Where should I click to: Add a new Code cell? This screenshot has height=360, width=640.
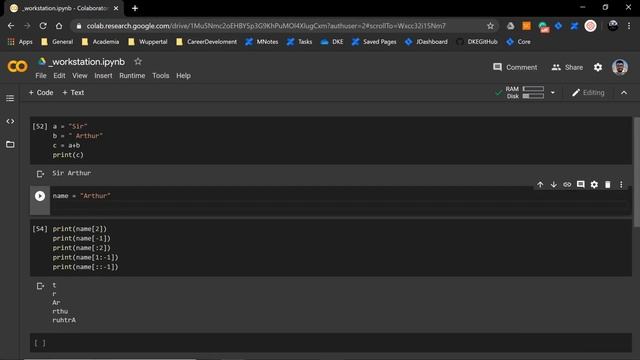[x=41, y=93]
